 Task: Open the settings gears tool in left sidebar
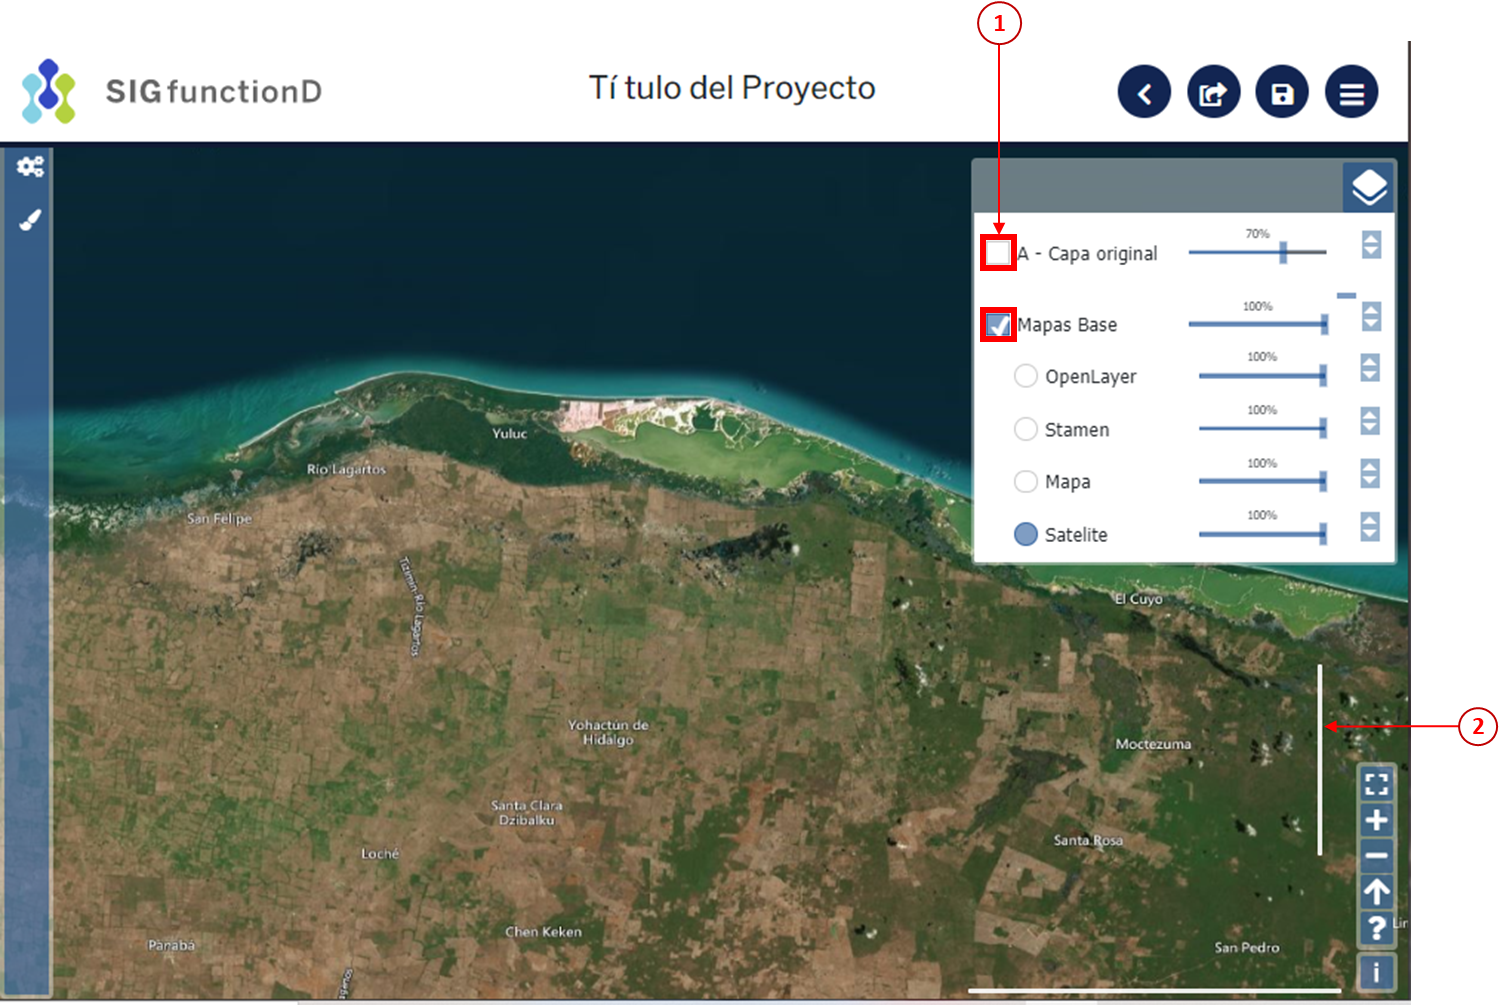(30, 167)
